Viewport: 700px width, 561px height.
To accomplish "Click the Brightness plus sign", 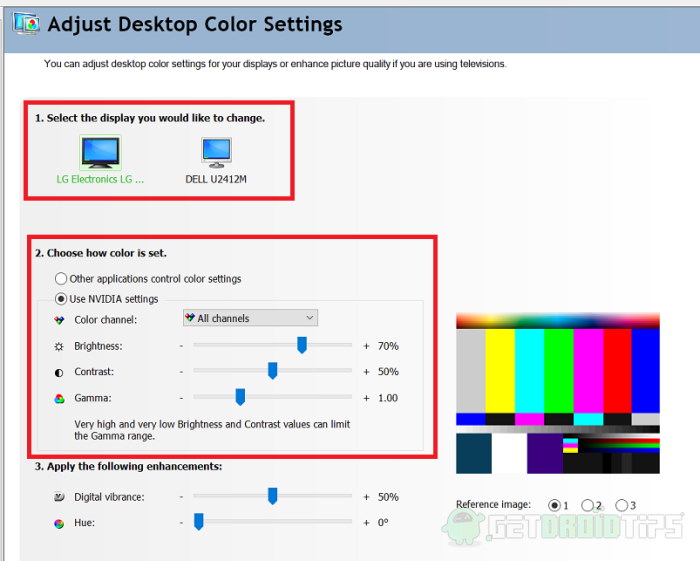I will click(x=367, y=346).
